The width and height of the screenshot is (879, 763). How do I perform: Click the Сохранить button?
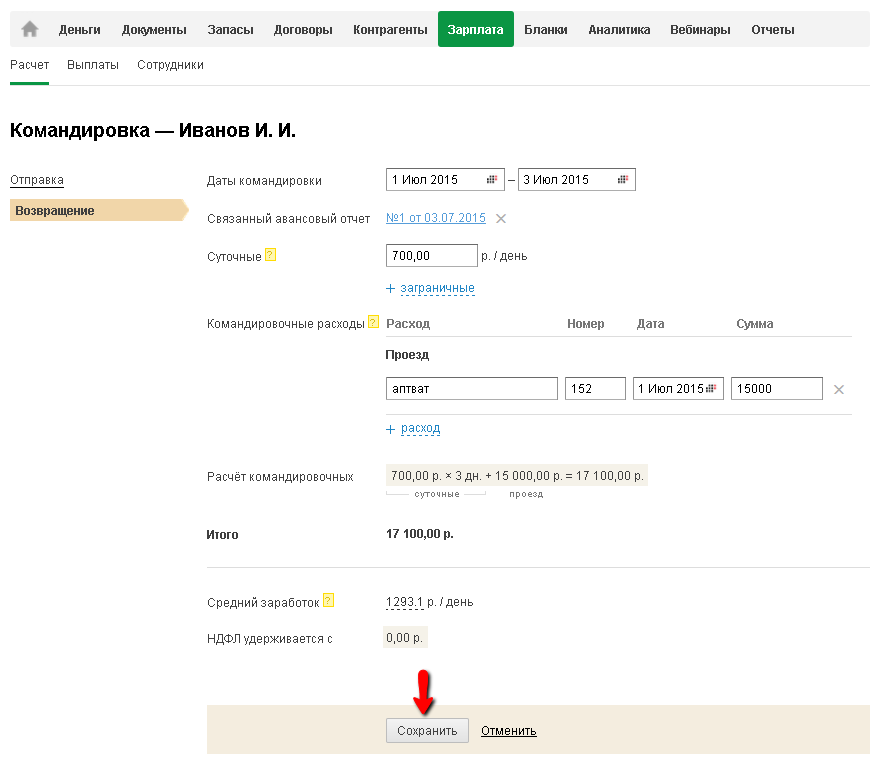click(x=427, y=731)
